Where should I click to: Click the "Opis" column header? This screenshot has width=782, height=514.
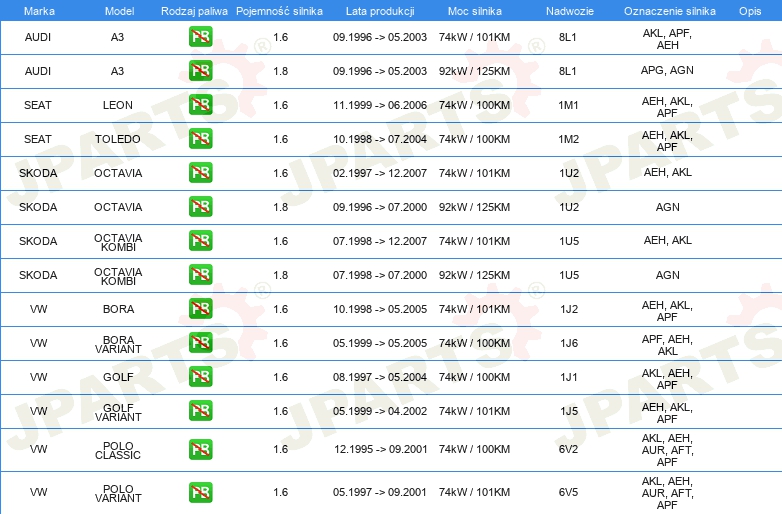[x=750, y=11]
